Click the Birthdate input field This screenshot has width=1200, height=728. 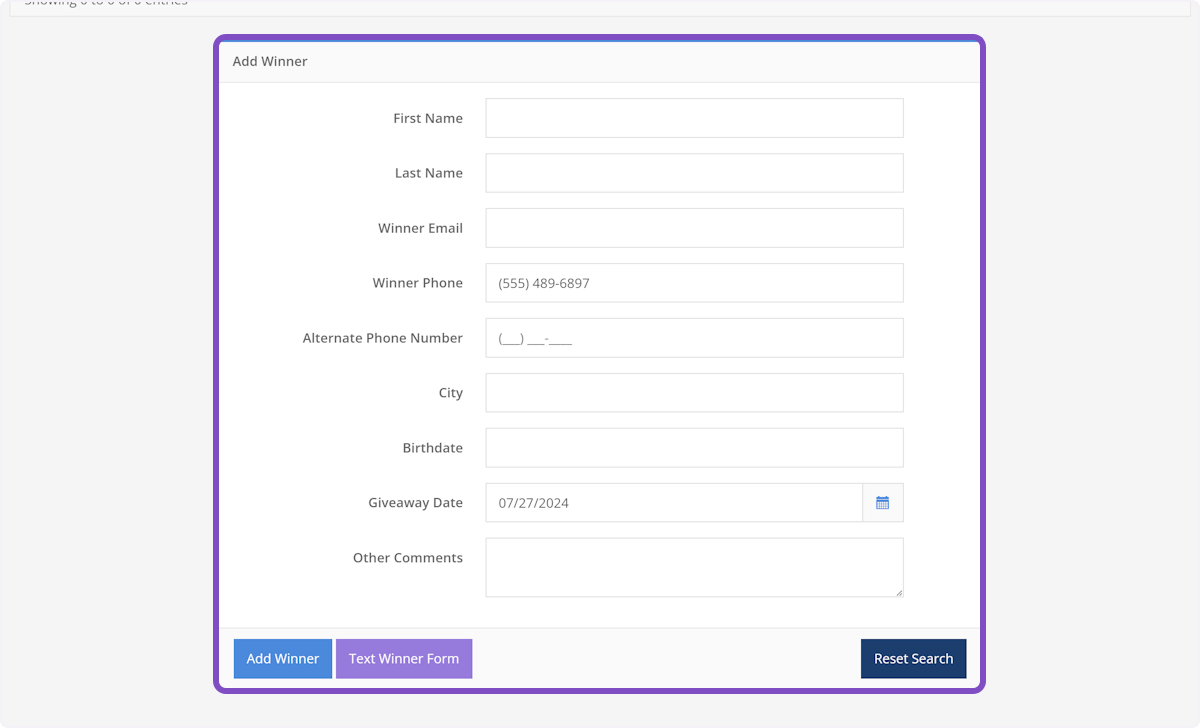coord(694,447)
